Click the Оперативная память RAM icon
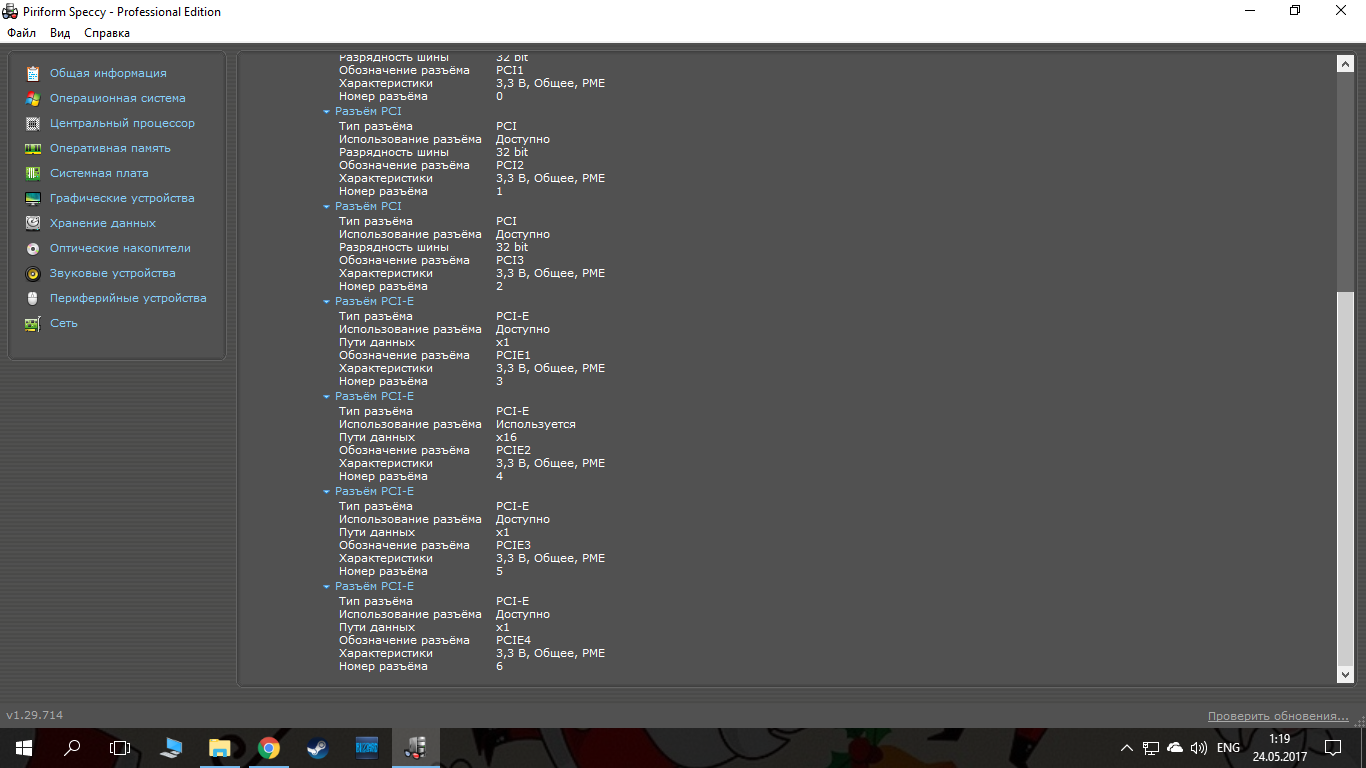The width and height of the screenshot is (1366, 768). tap(33, 148)
